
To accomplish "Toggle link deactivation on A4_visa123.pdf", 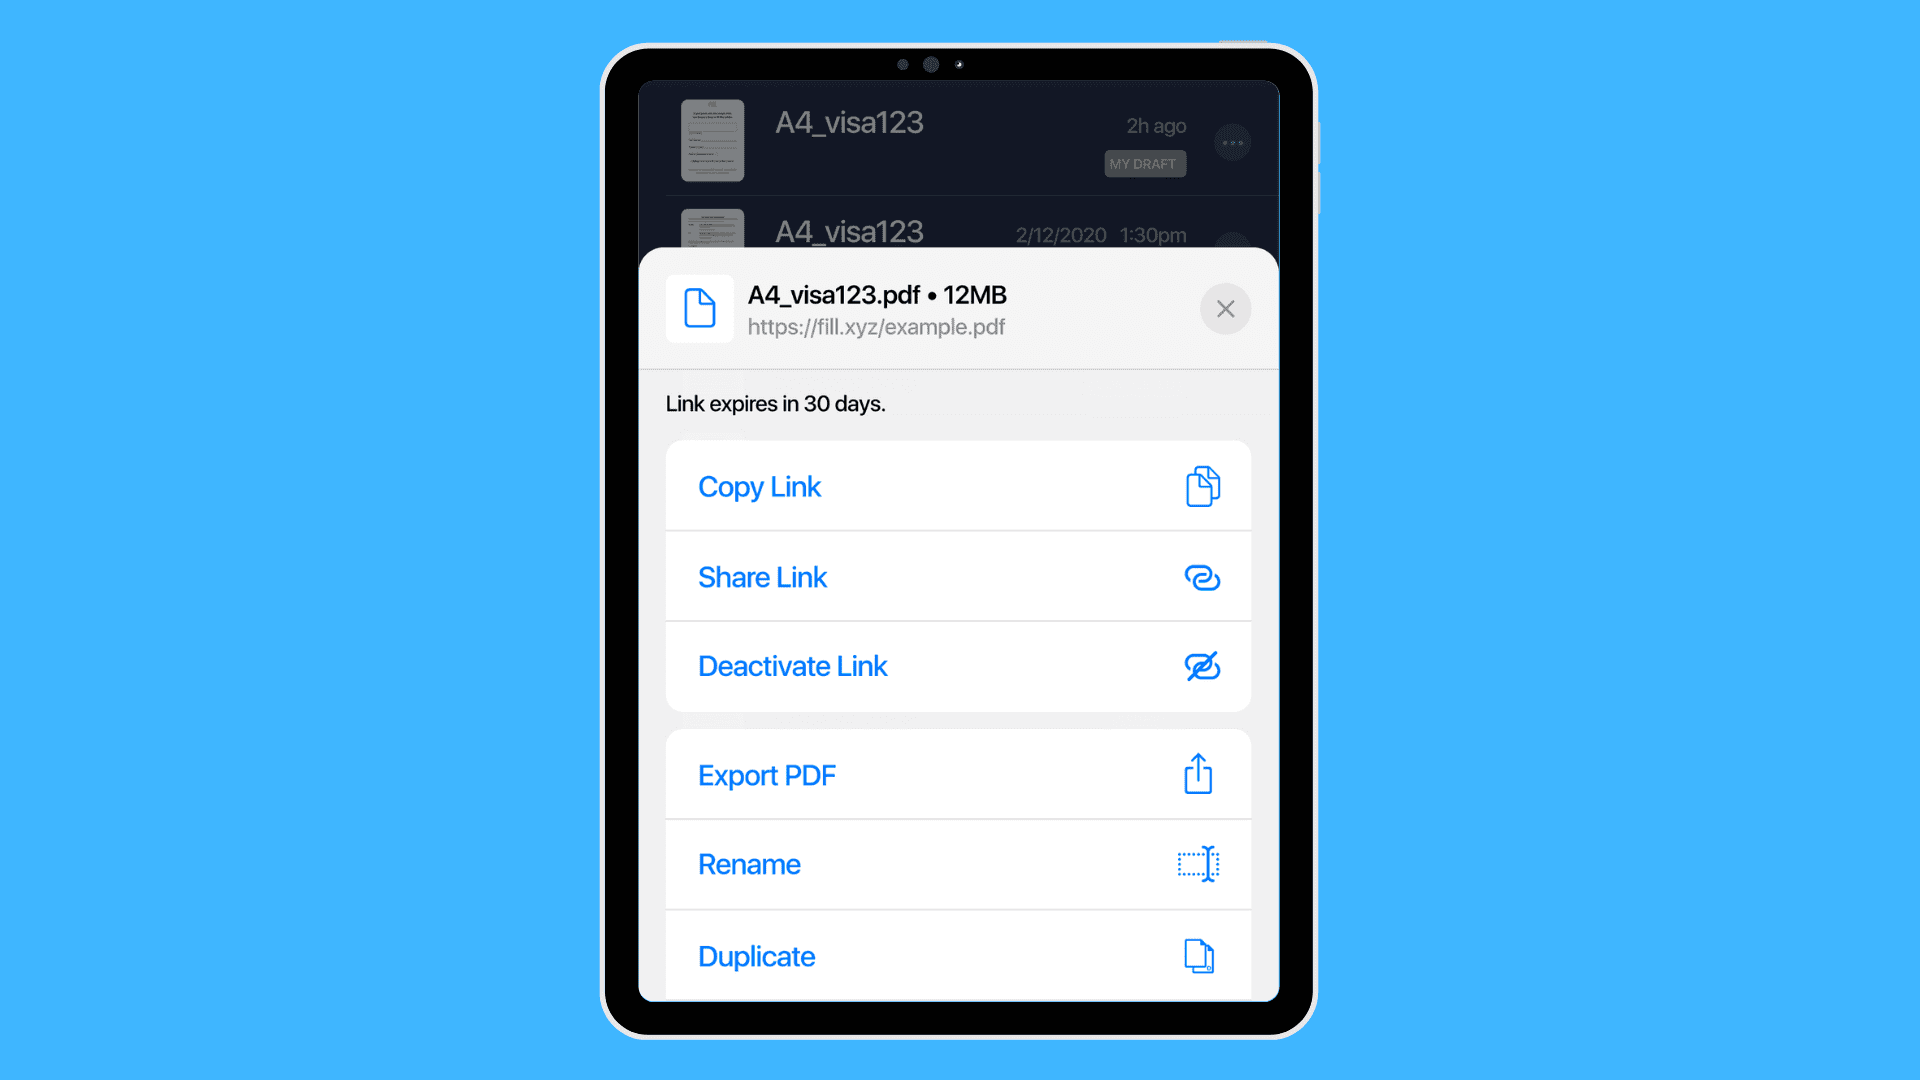I will (x=959, y=666).
